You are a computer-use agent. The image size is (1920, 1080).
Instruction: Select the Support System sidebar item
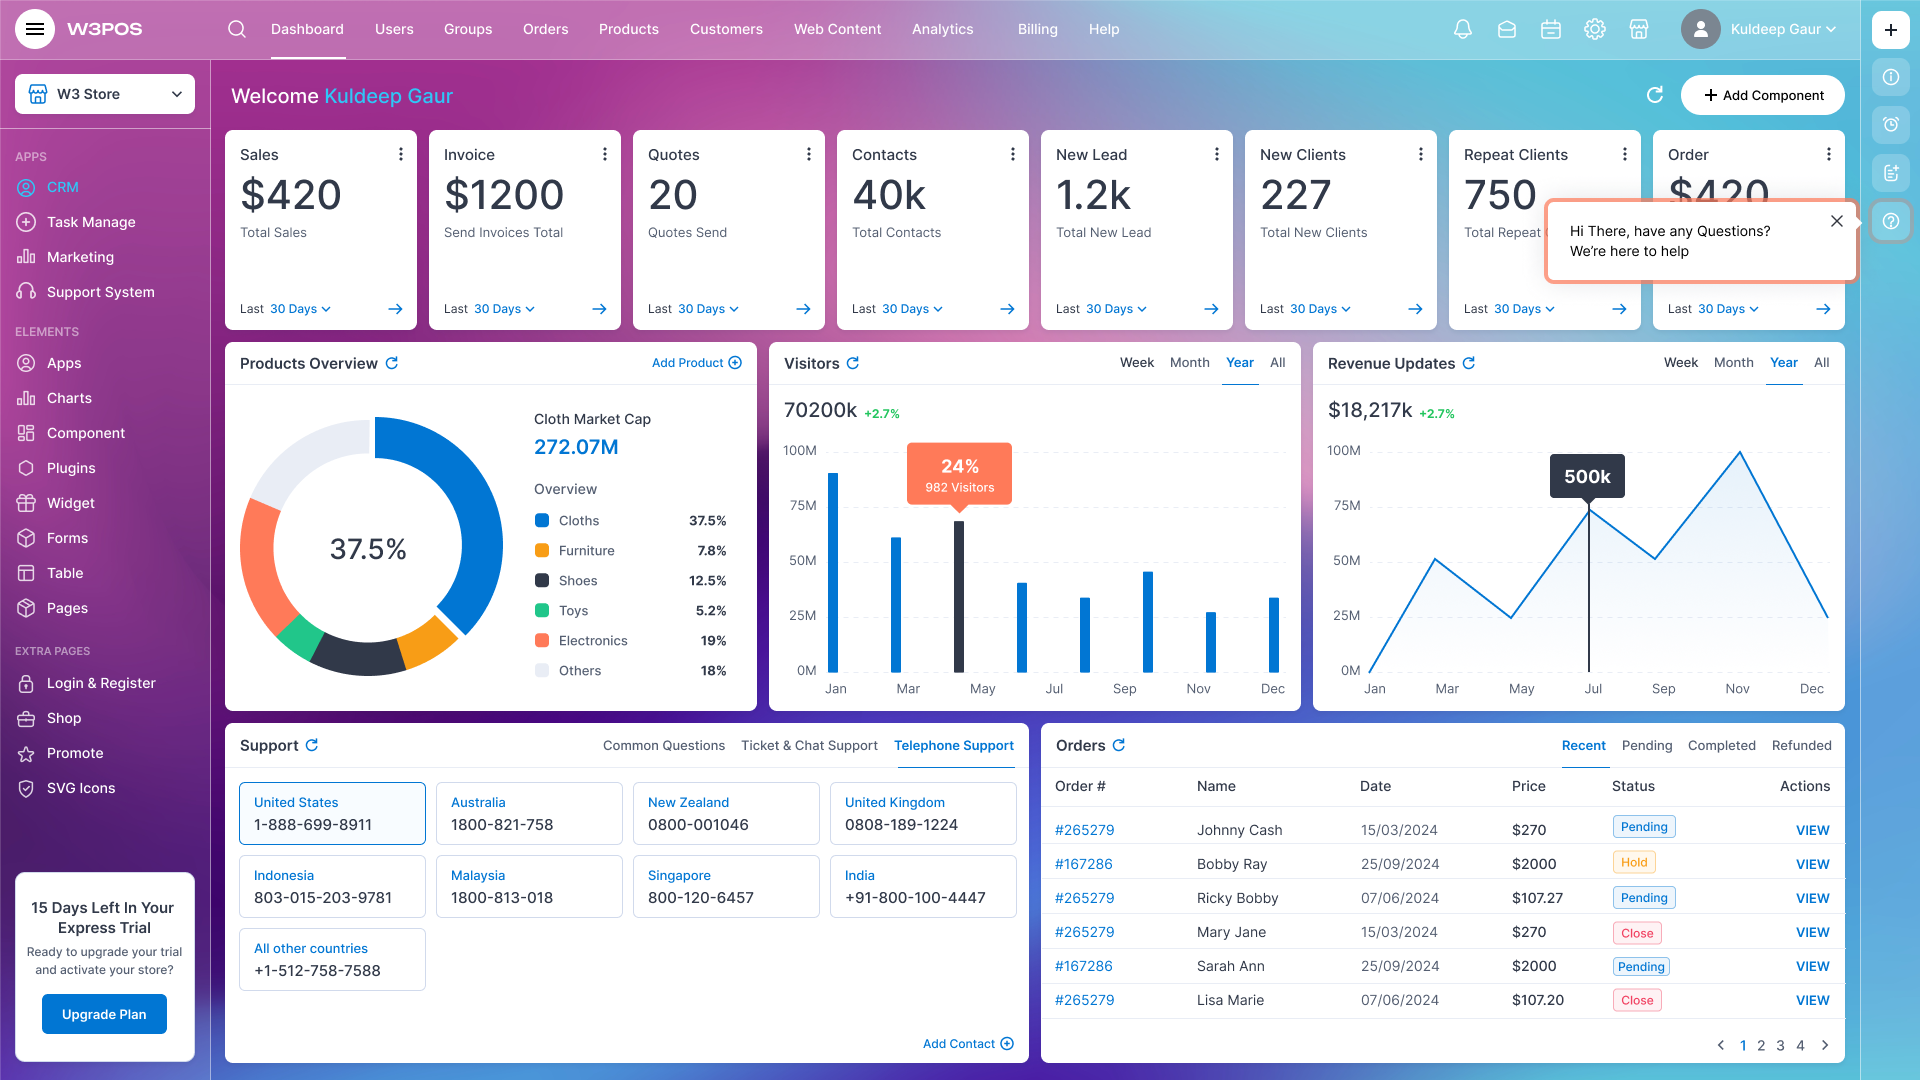point(100,291)
